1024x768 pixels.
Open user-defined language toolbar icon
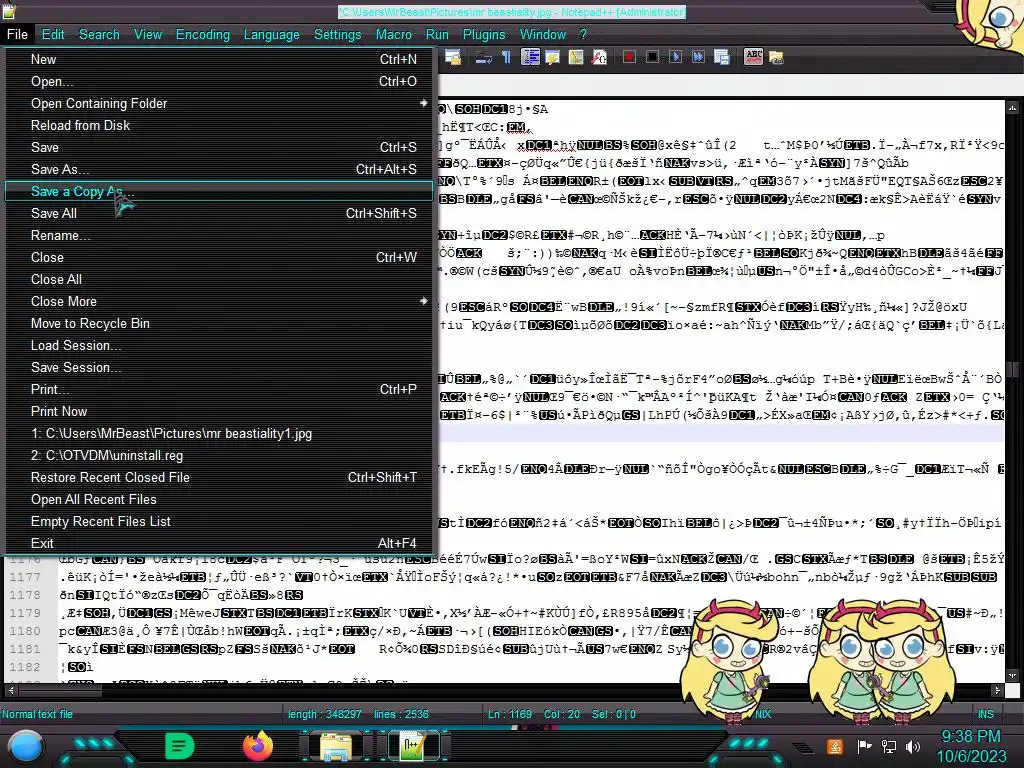coord(552,57)
